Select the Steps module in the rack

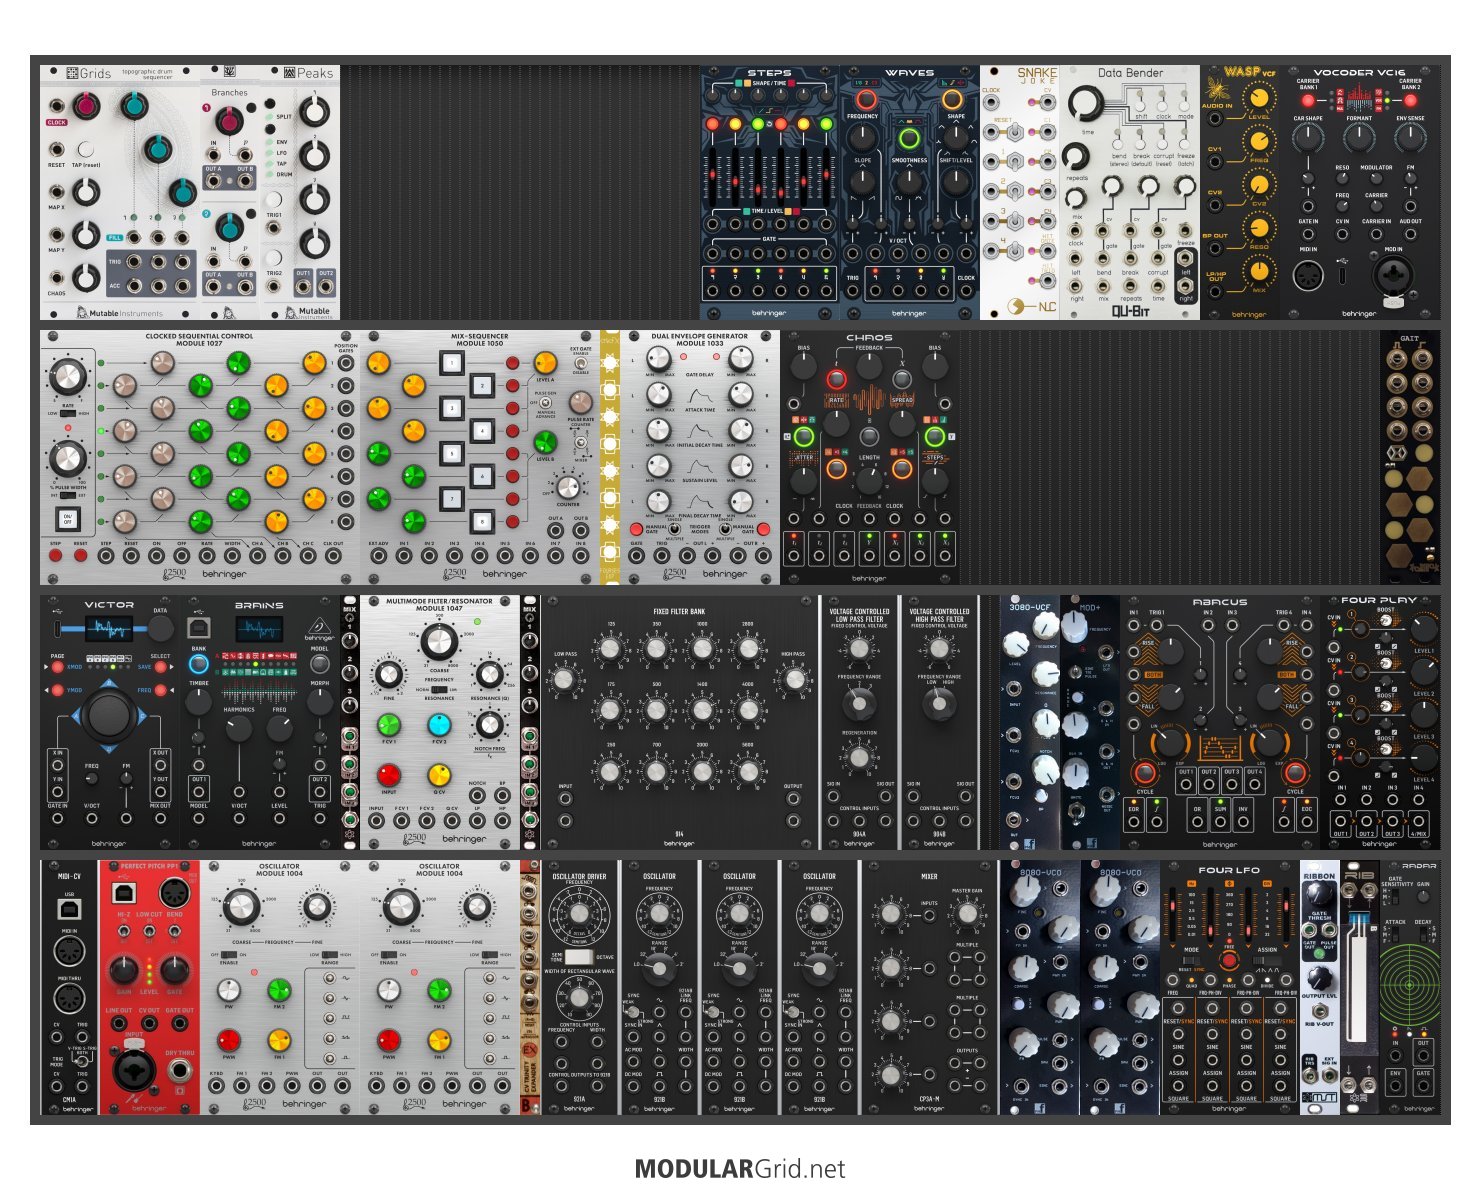pyautogui.click(x=769, y=192)
